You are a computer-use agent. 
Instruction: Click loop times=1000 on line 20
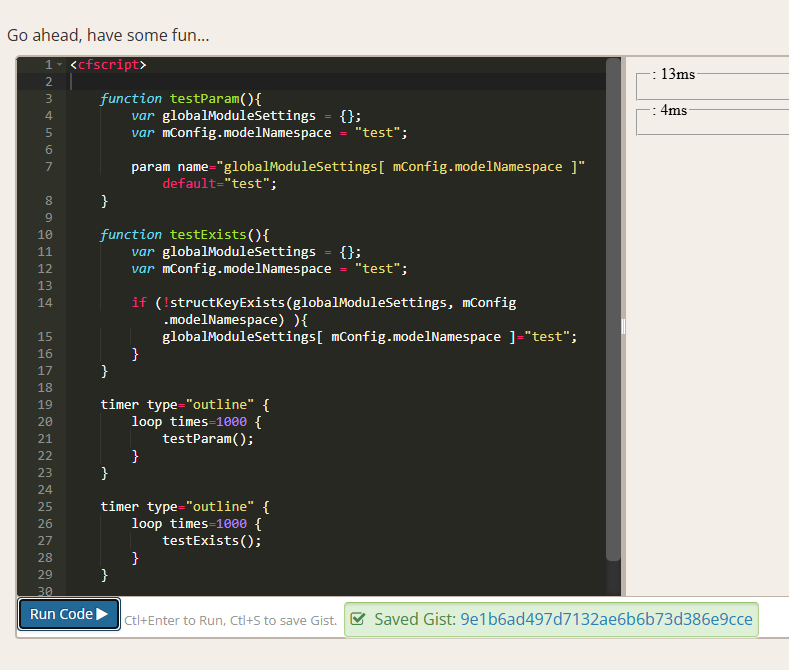[x=189, y=422]
